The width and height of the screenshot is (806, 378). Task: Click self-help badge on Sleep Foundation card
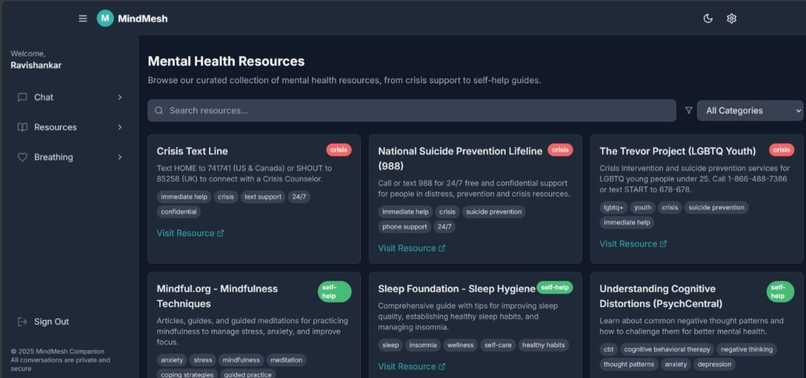[555, 287]
